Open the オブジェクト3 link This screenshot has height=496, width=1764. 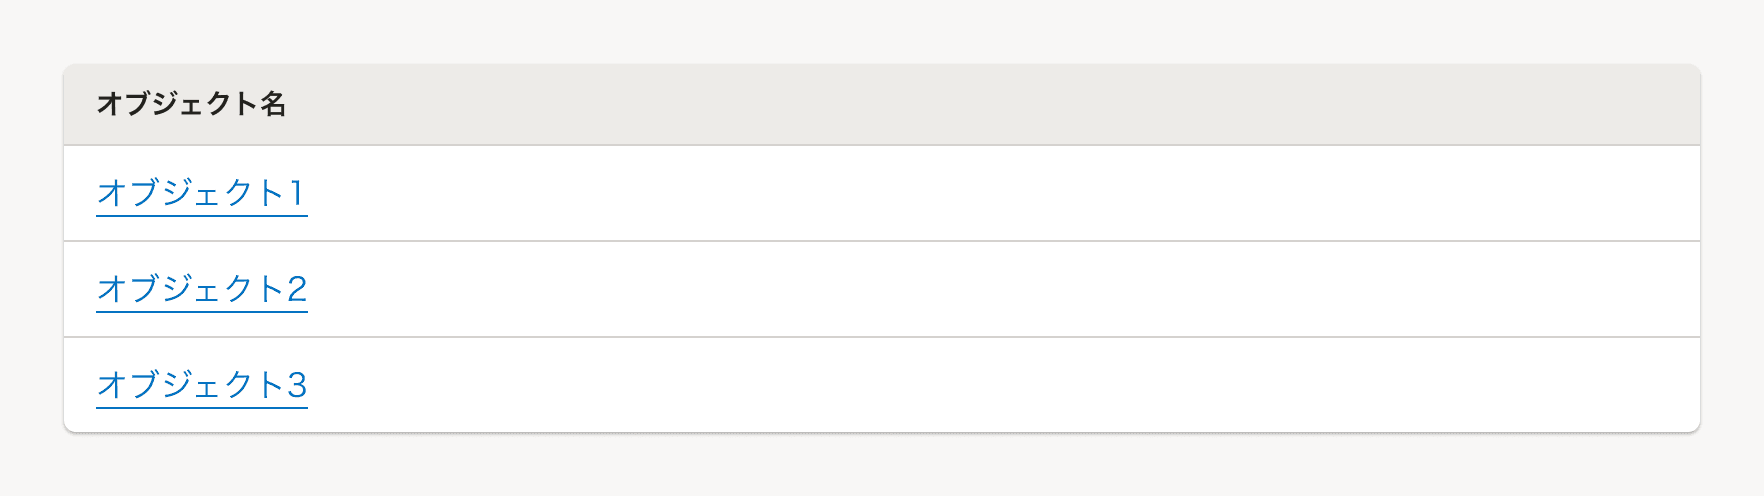point(201,385)
